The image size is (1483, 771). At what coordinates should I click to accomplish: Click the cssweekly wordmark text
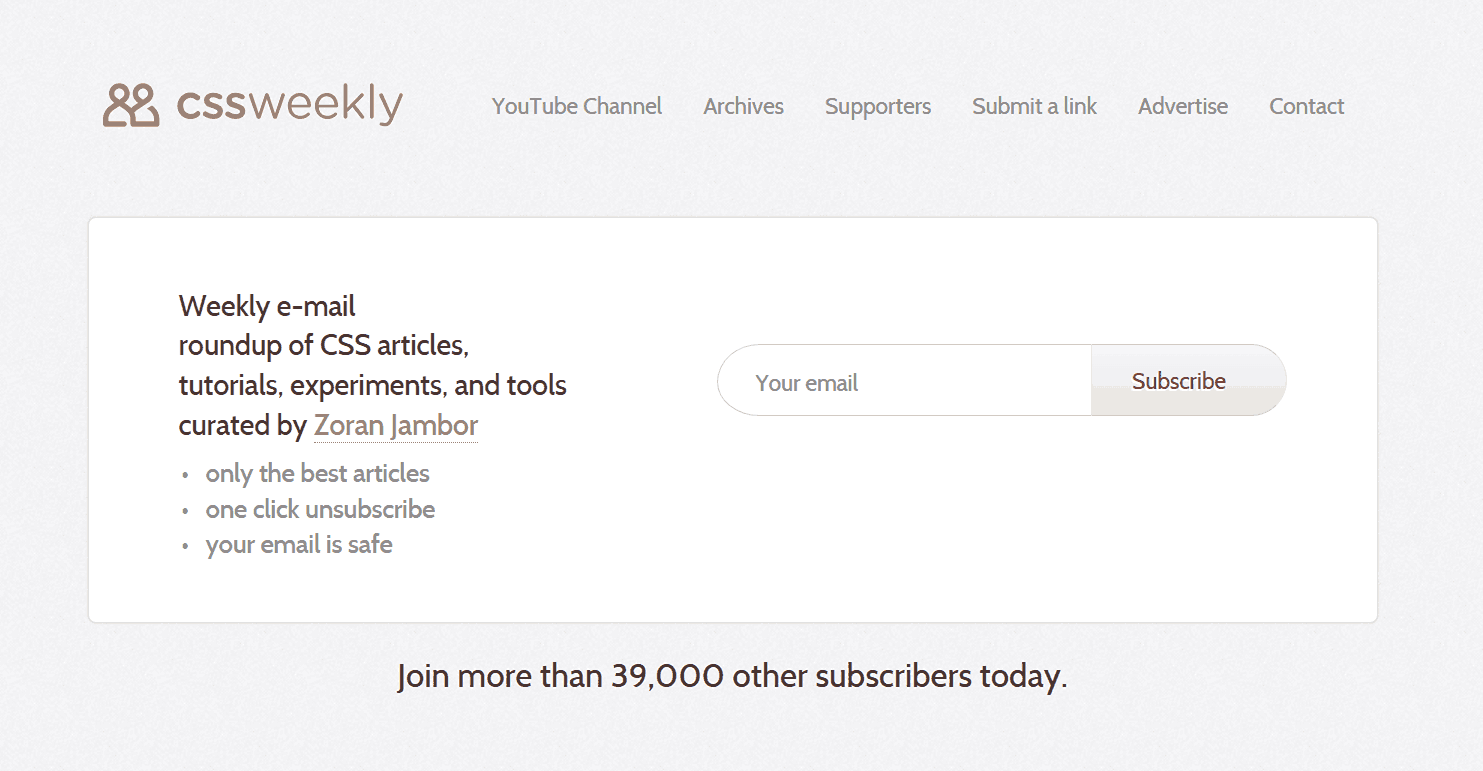(x=290, y=105)
